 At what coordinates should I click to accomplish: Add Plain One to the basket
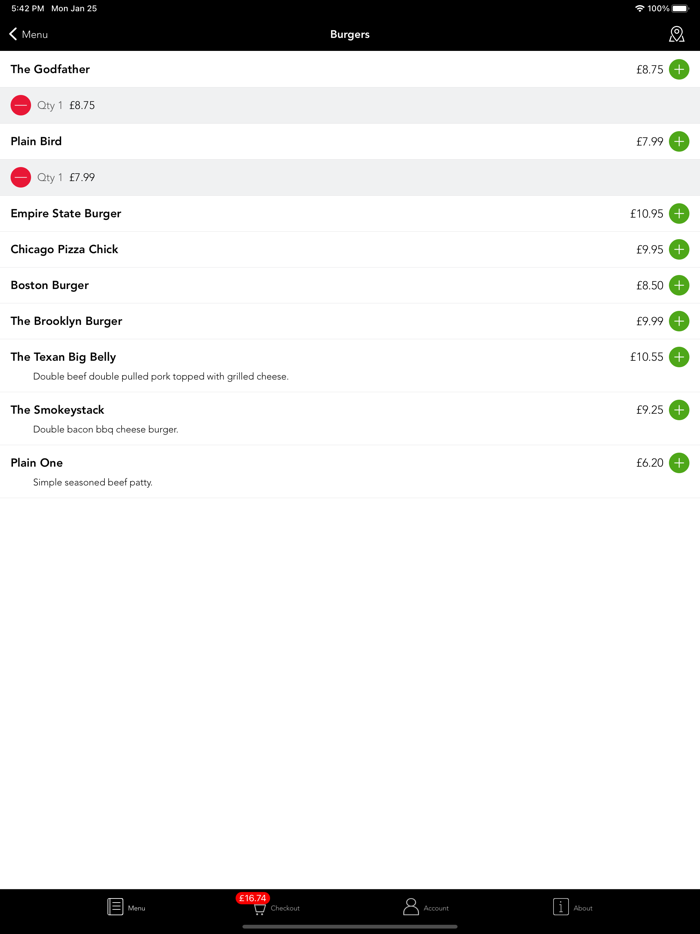679,463
